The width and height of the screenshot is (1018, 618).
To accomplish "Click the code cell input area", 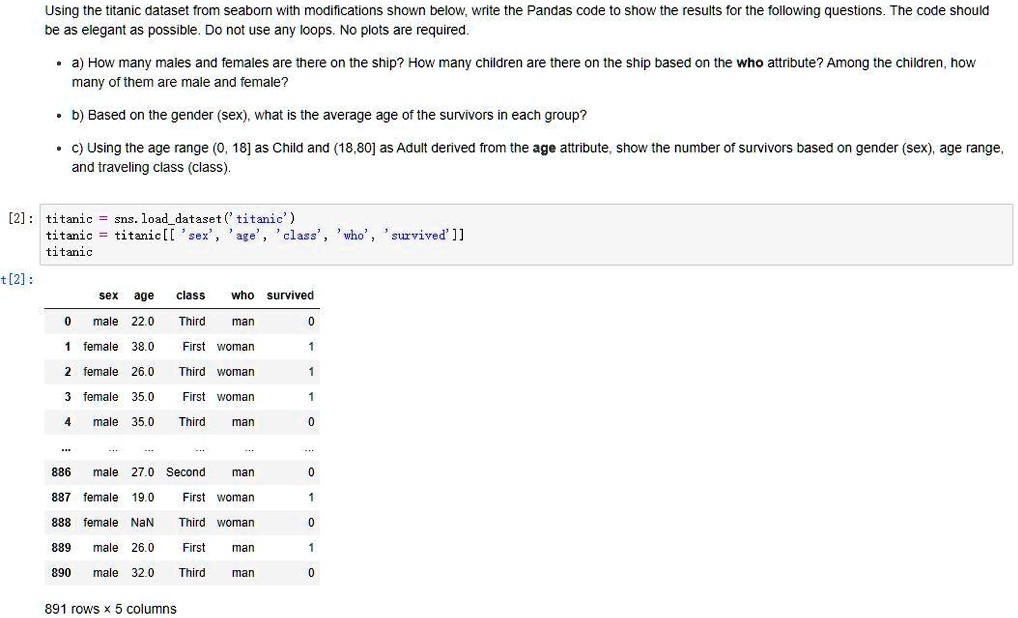I will coord(526,234).
